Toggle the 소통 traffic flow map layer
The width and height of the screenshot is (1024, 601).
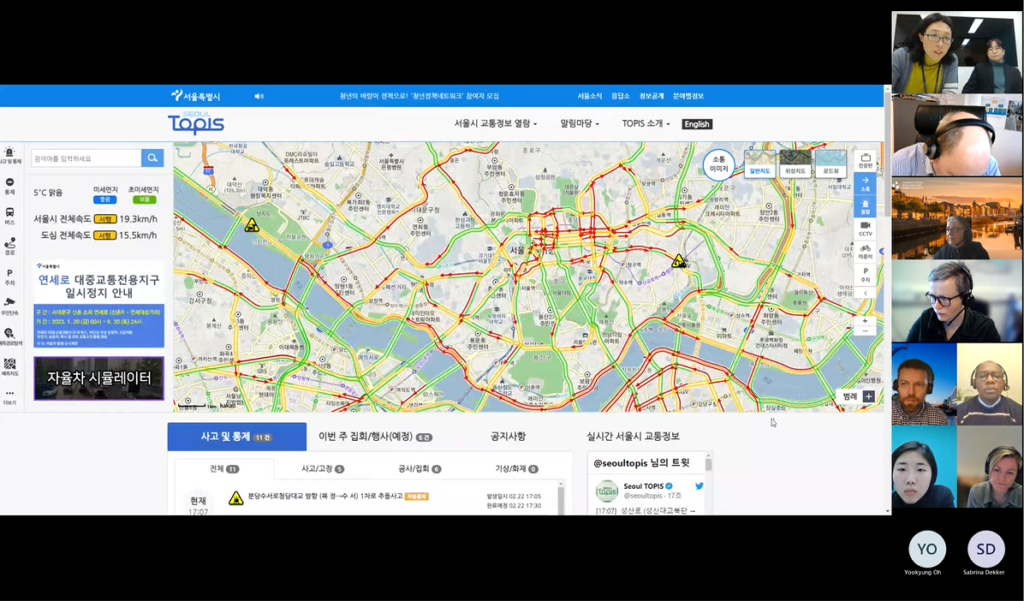coord(865,184)
